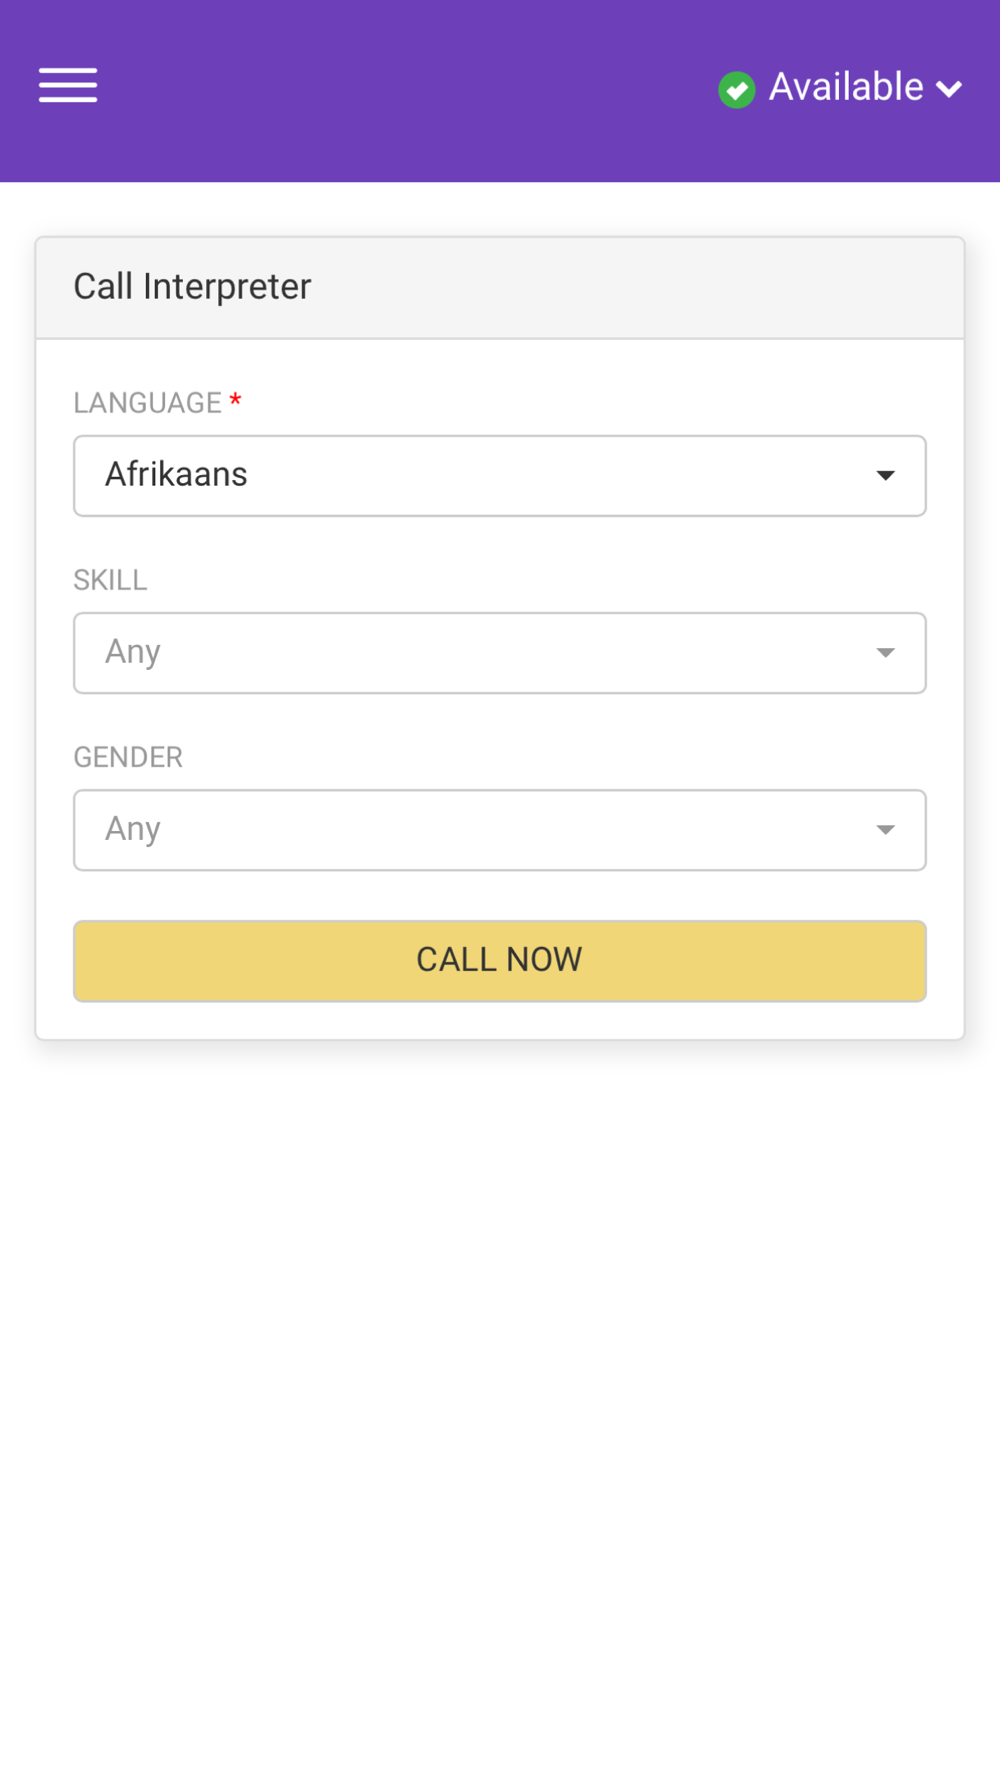Click the LANGUAGE field label
The image size is (1000, 1778).
(x=147, y=403)
